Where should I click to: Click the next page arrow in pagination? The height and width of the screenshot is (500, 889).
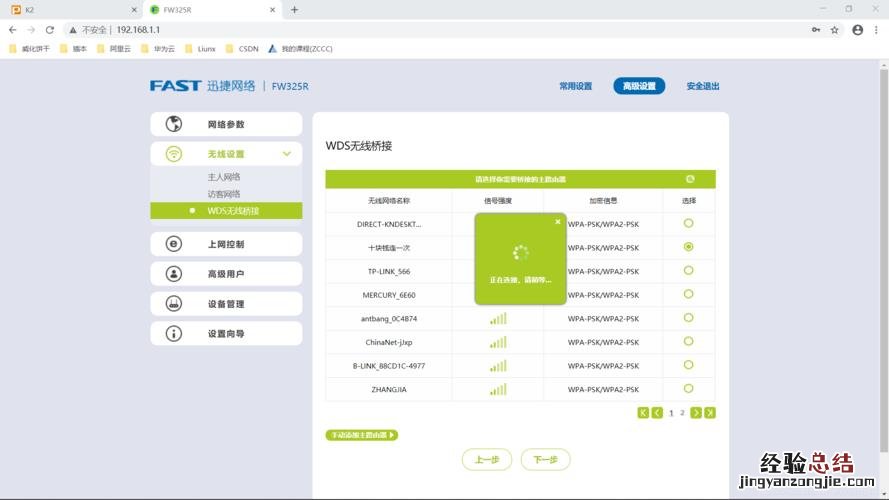[696, 412]
